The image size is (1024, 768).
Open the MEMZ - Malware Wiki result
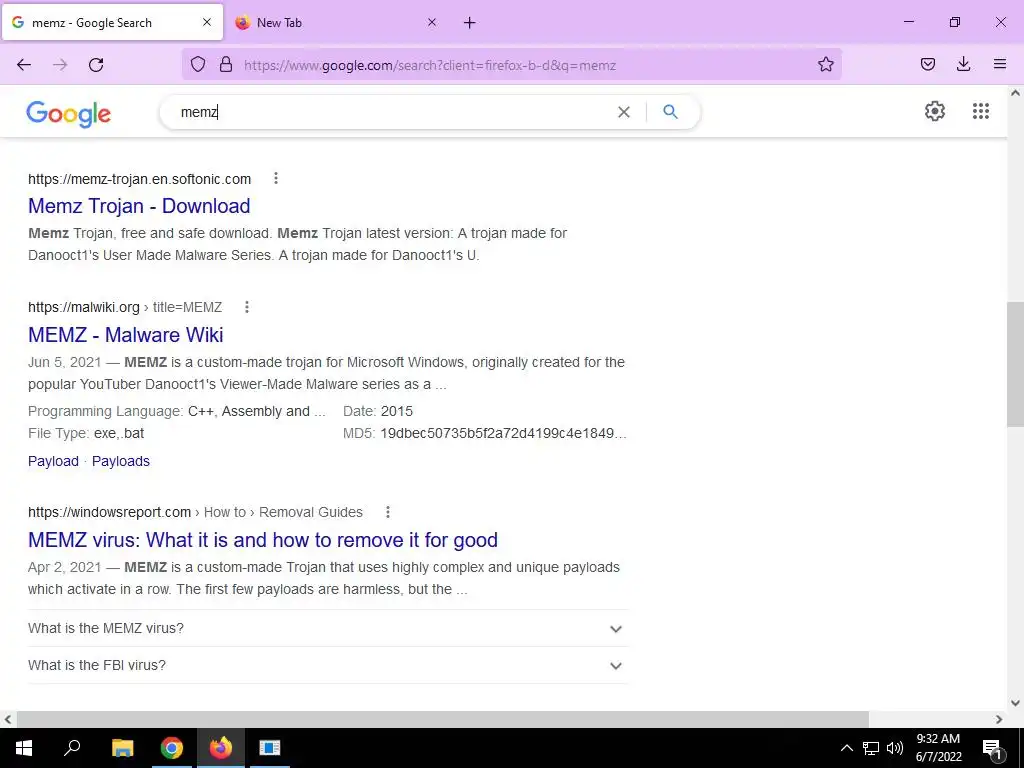(x=125, y=334)
